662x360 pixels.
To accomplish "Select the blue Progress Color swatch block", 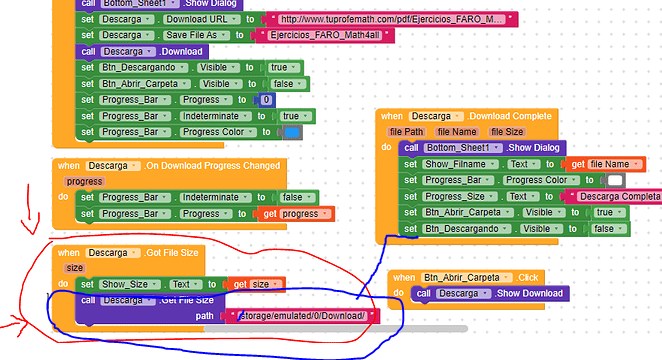I will (292, 133).
